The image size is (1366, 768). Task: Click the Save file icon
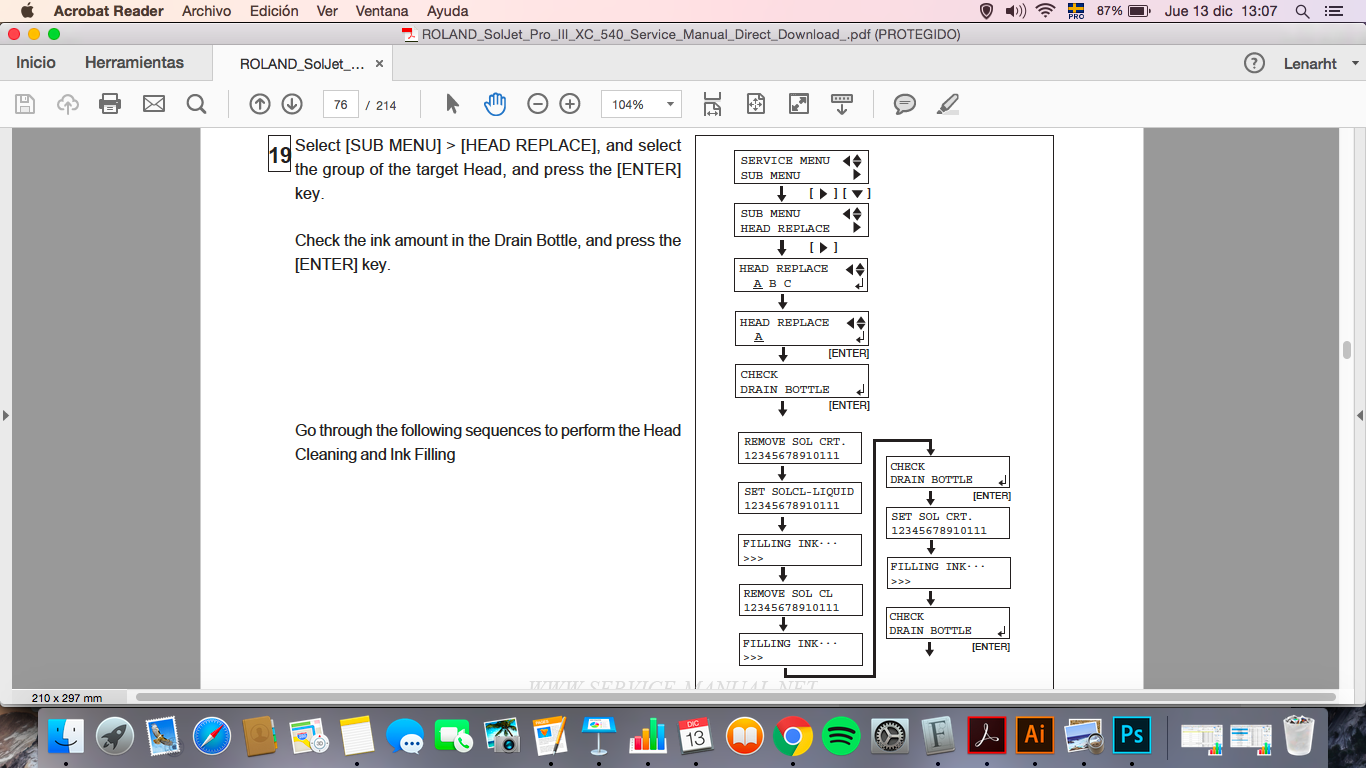coord(25,104)
